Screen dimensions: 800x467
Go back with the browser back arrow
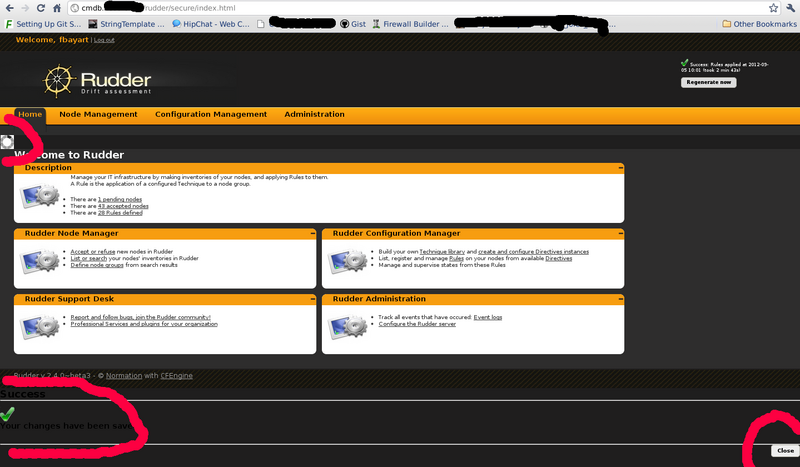(9, 8)
